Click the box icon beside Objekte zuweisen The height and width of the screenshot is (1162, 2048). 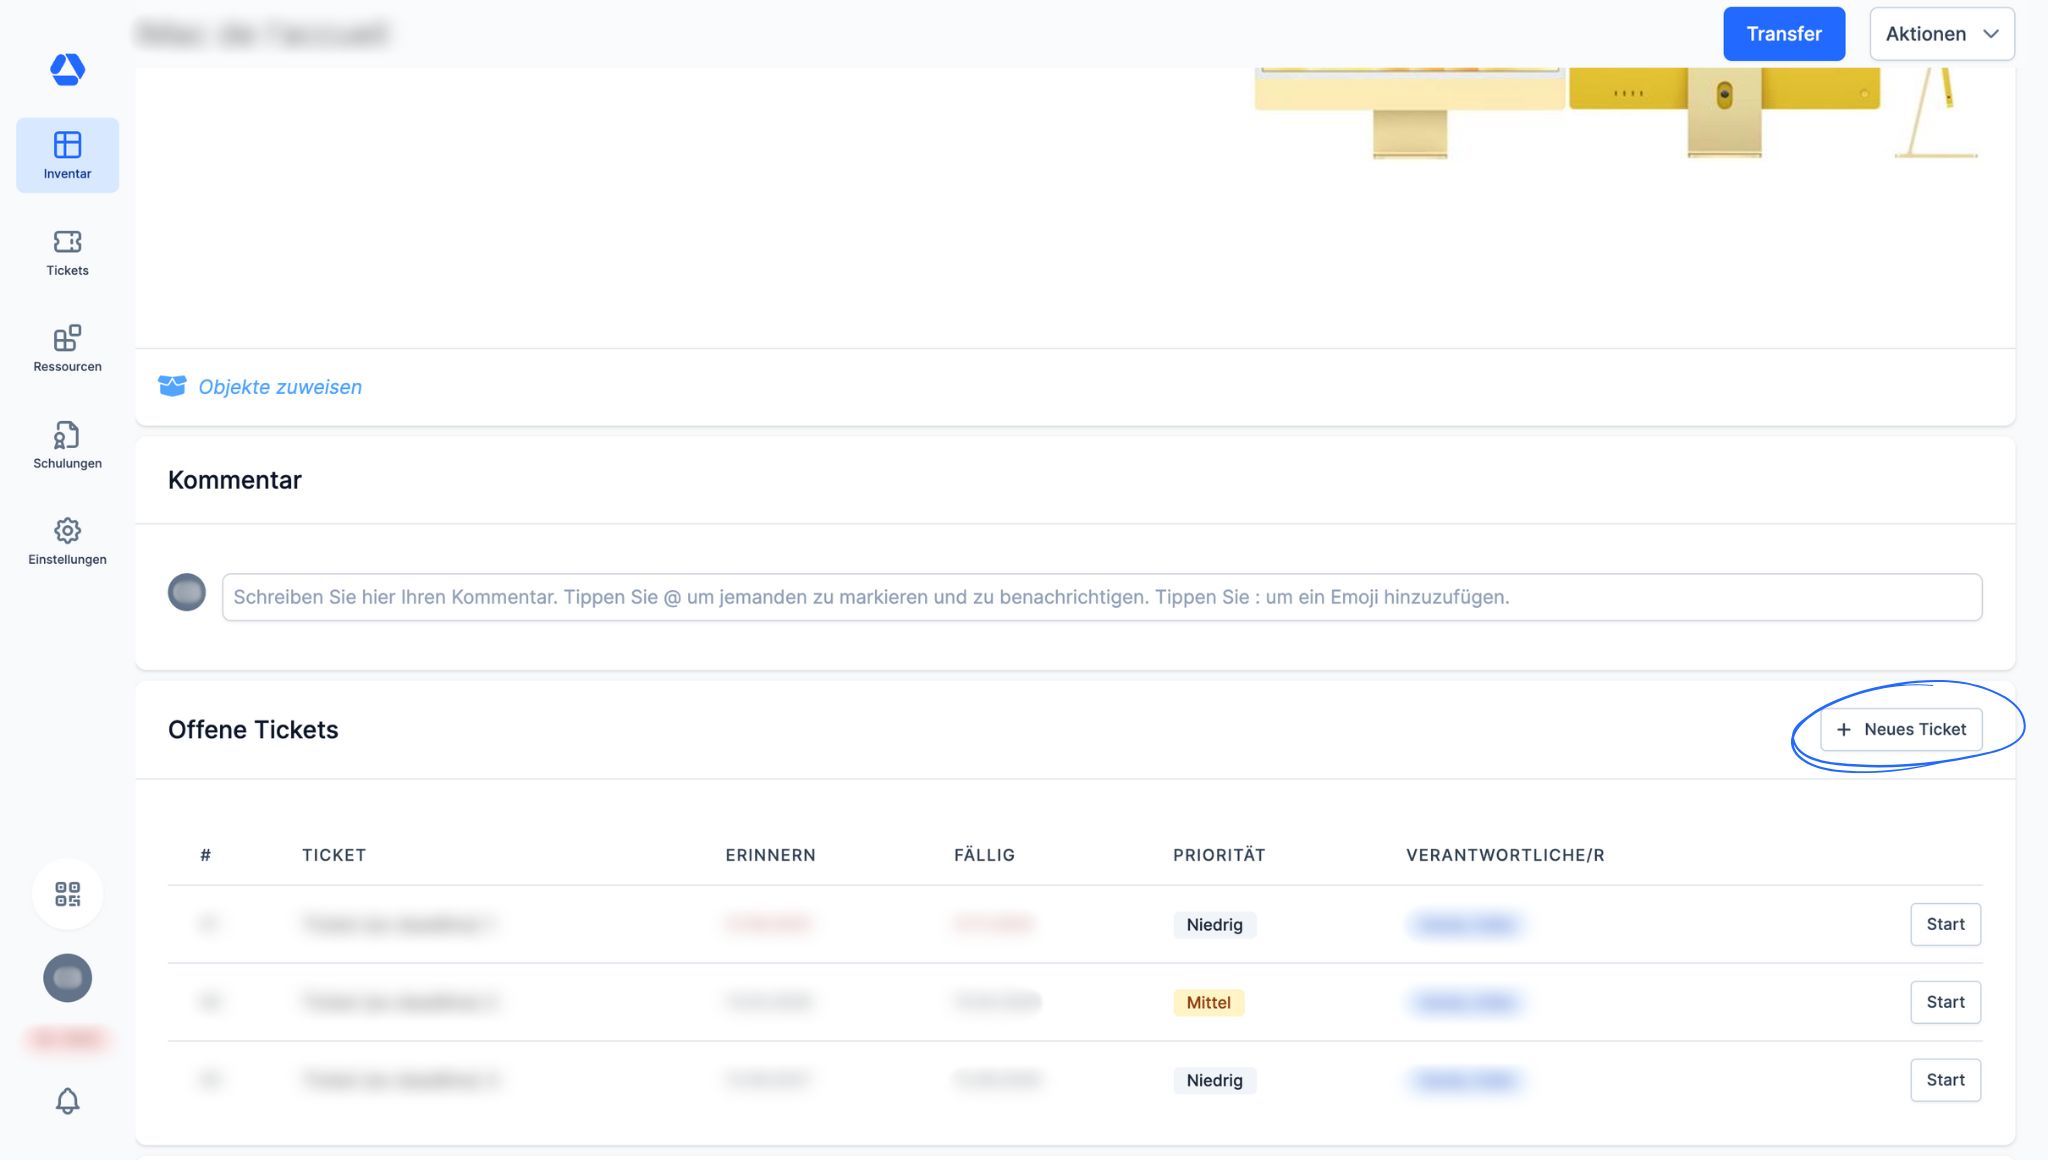click(172, 386)
